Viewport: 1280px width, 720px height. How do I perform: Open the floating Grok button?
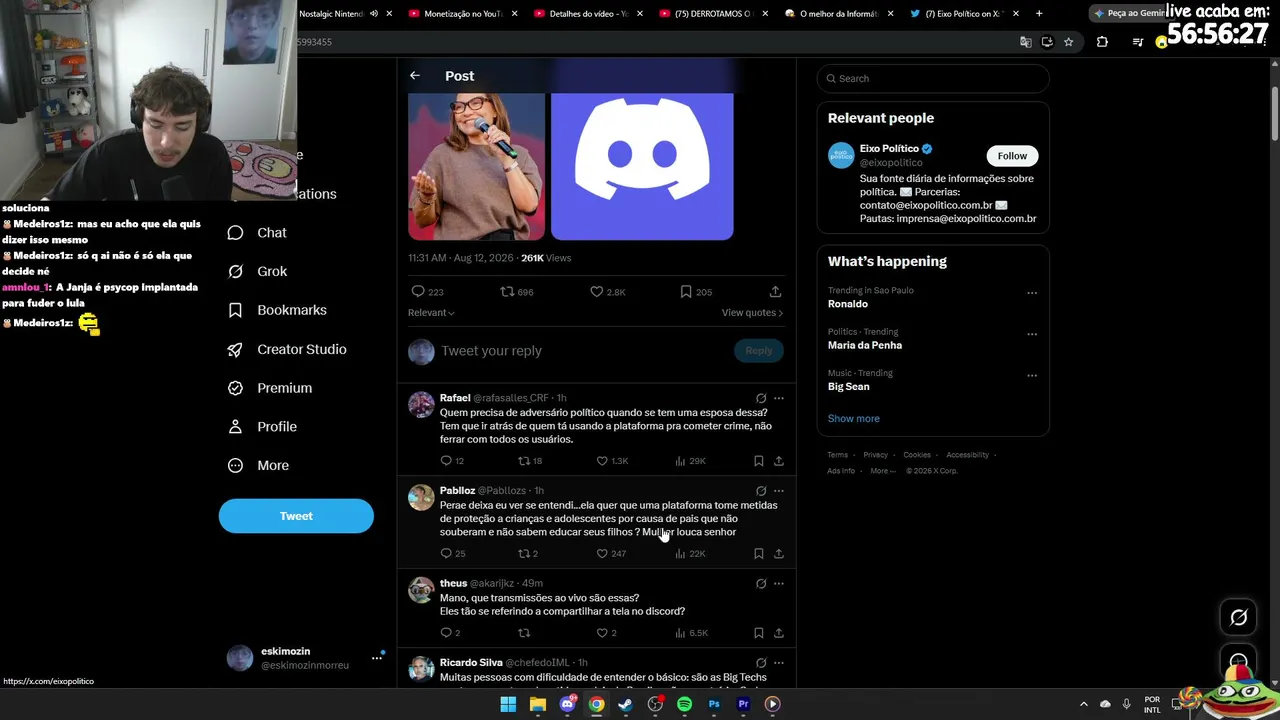[x=1239, y=617]
